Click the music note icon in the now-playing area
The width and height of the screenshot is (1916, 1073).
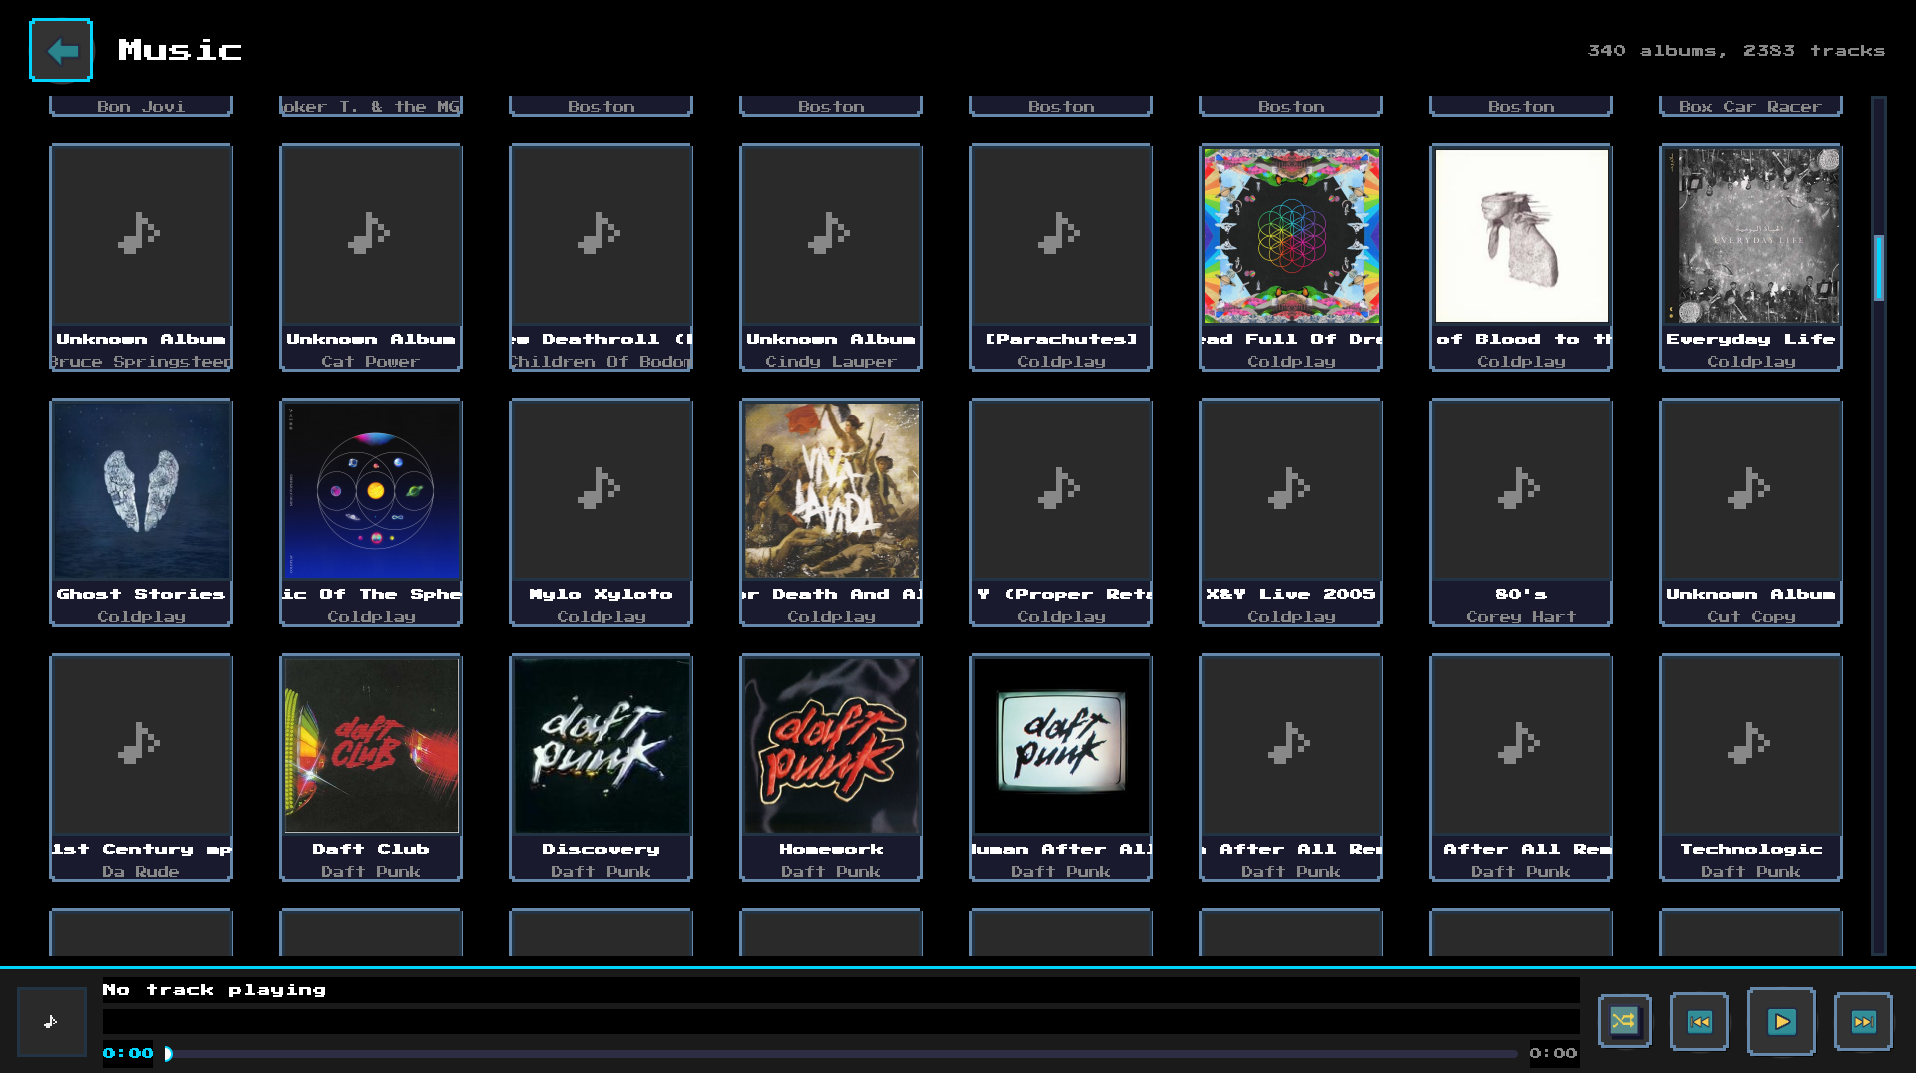(x=50, y=1021)
